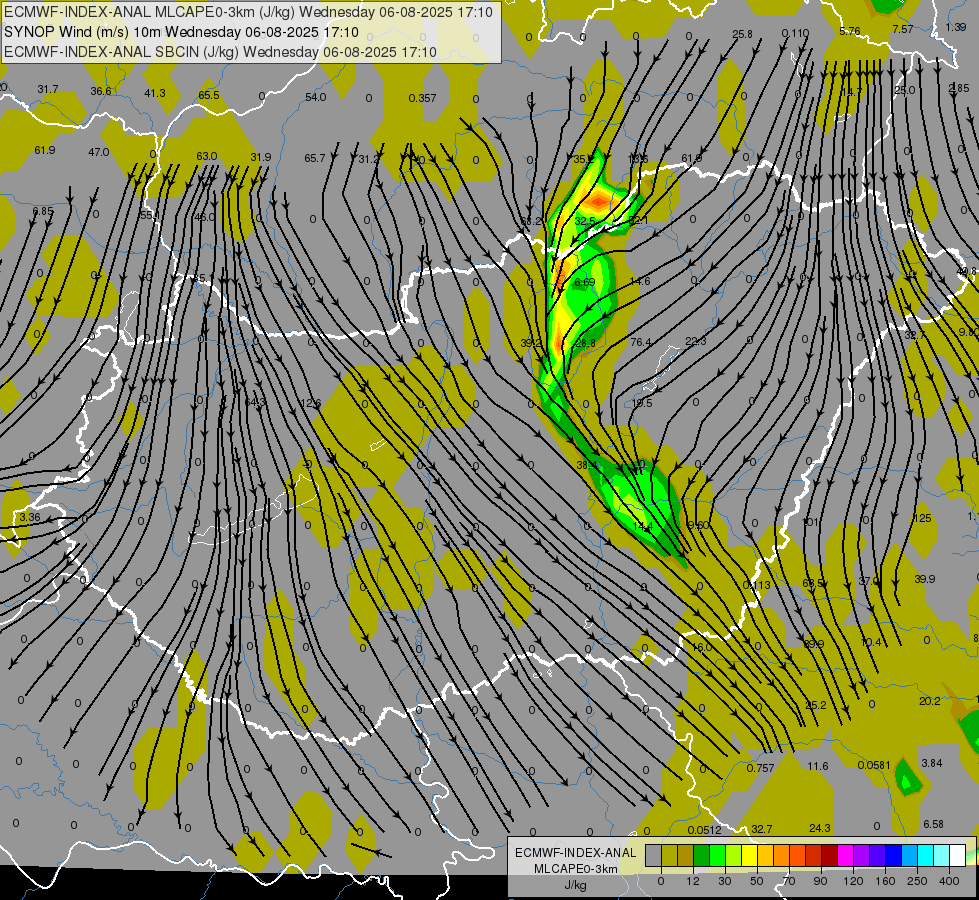Click the map value '63.0'
The image size is (979, 900).
[x=207, y=156]
